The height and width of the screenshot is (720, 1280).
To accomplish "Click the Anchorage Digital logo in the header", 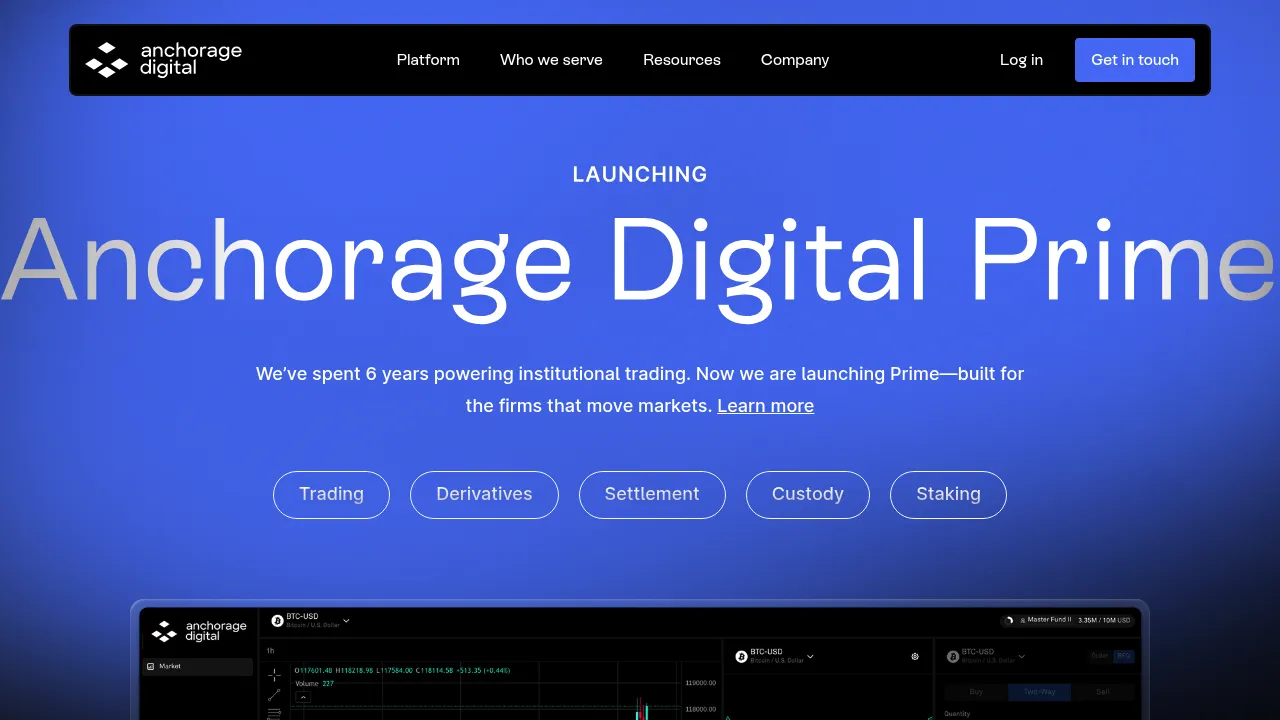I will (164, 60).
